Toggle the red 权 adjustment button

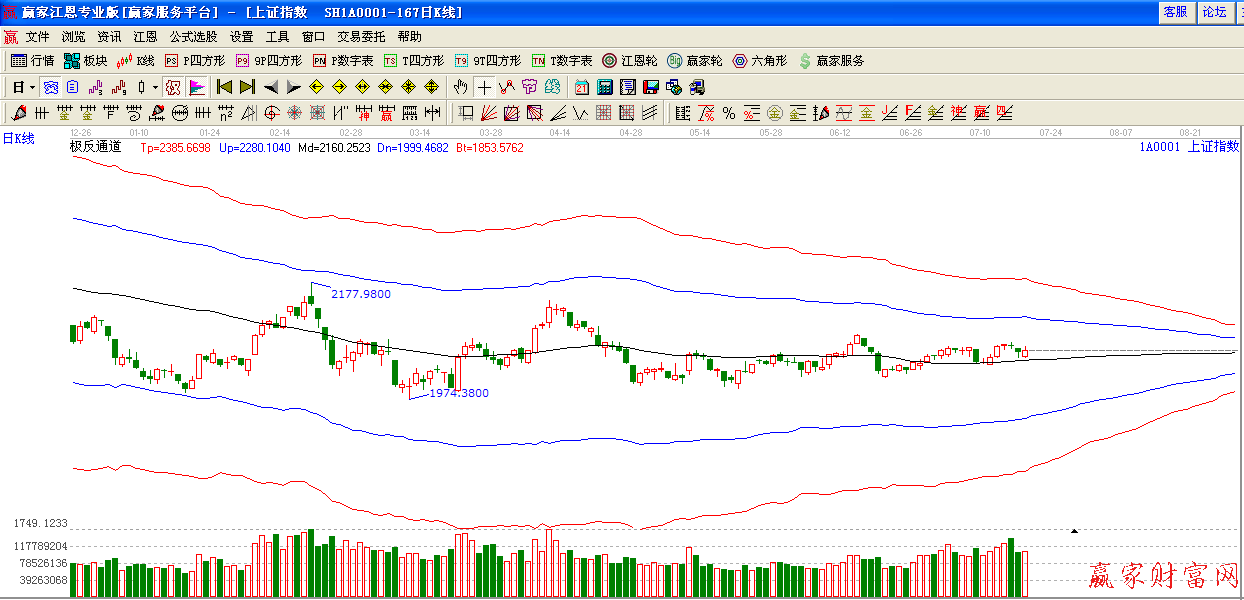173,87
